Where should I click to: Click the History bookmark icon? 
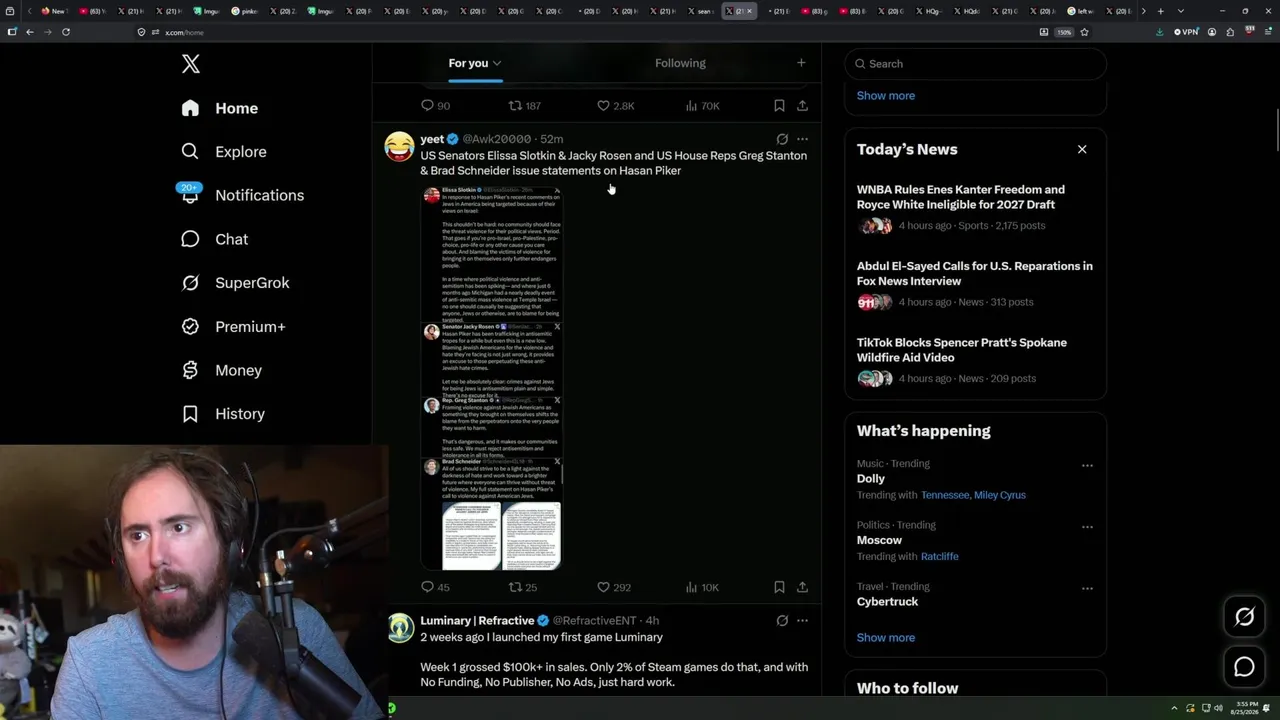point(190,414)
